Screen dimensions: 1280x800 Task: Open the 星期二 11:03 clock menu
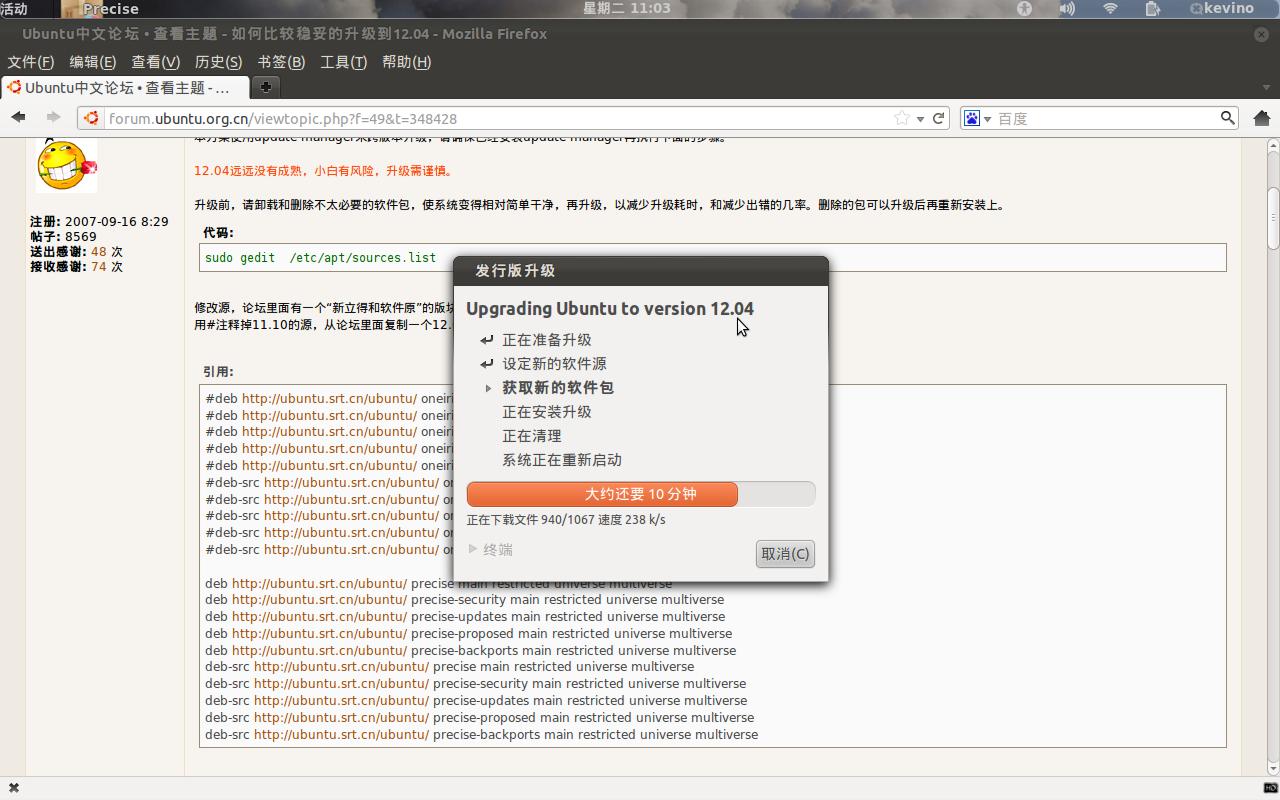pos(626,8)
